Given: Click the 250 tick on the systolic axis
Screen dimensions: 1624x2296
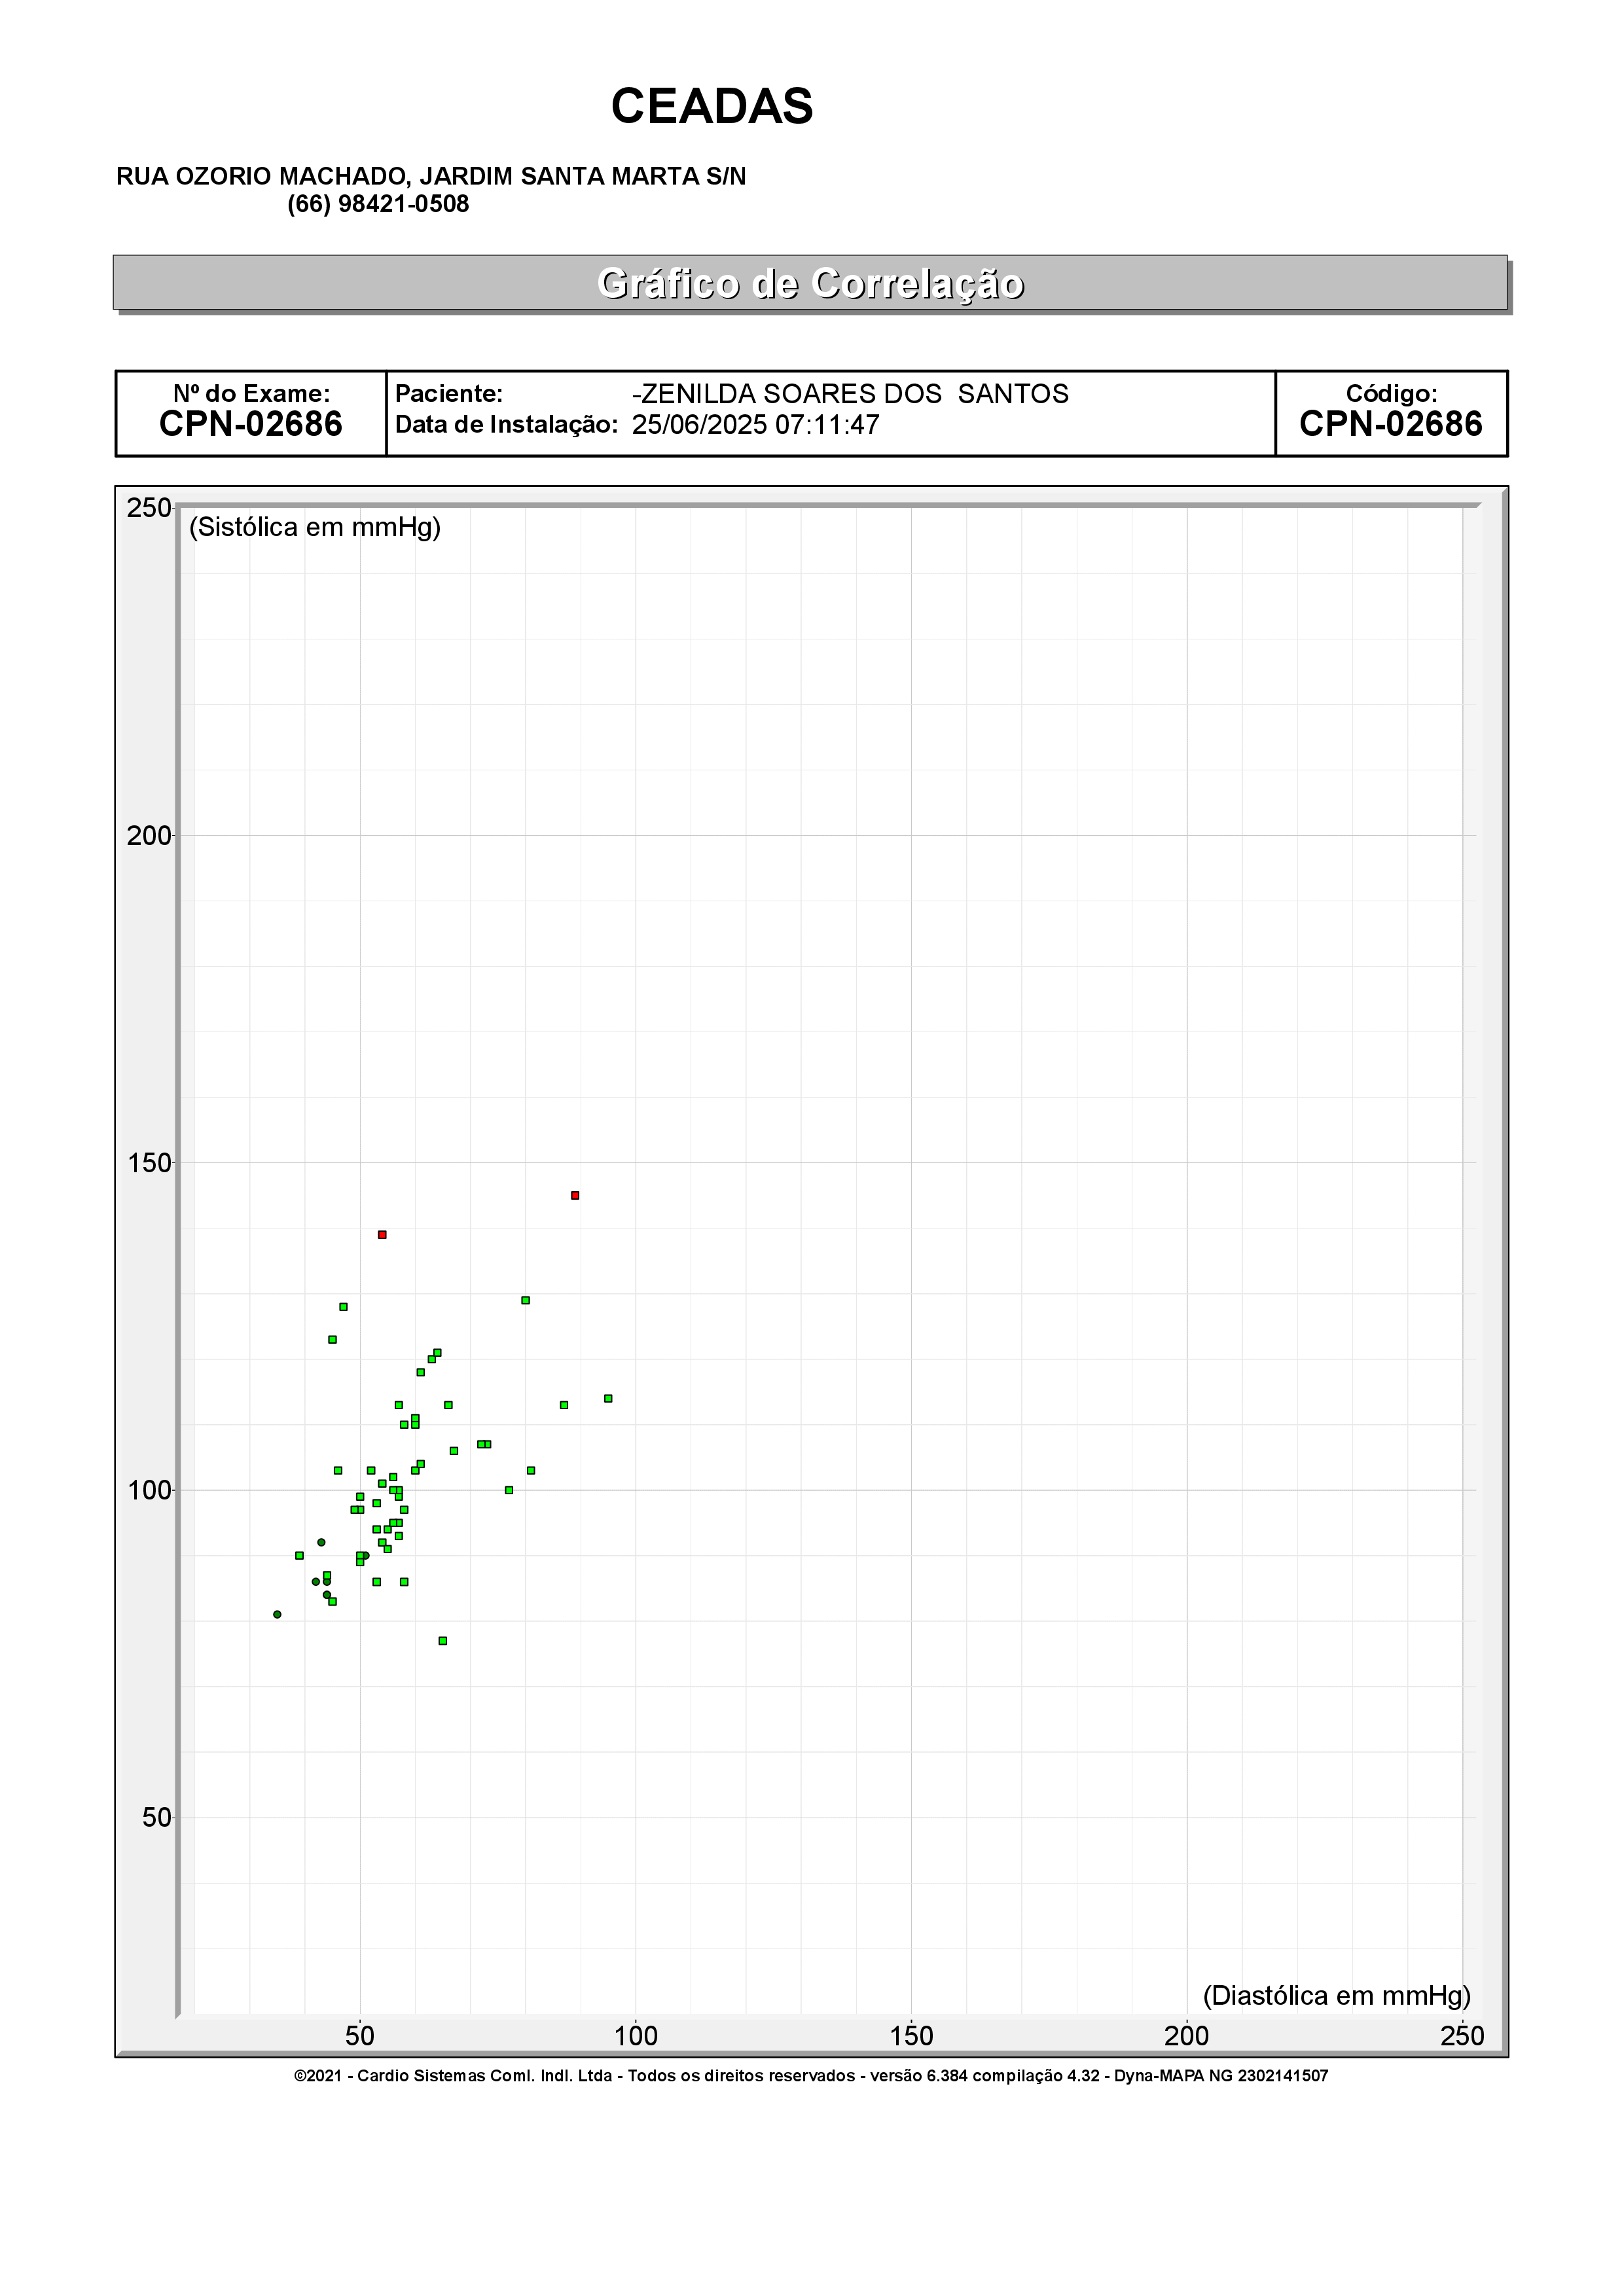Looking at the screenshot, I should (149, 508).
